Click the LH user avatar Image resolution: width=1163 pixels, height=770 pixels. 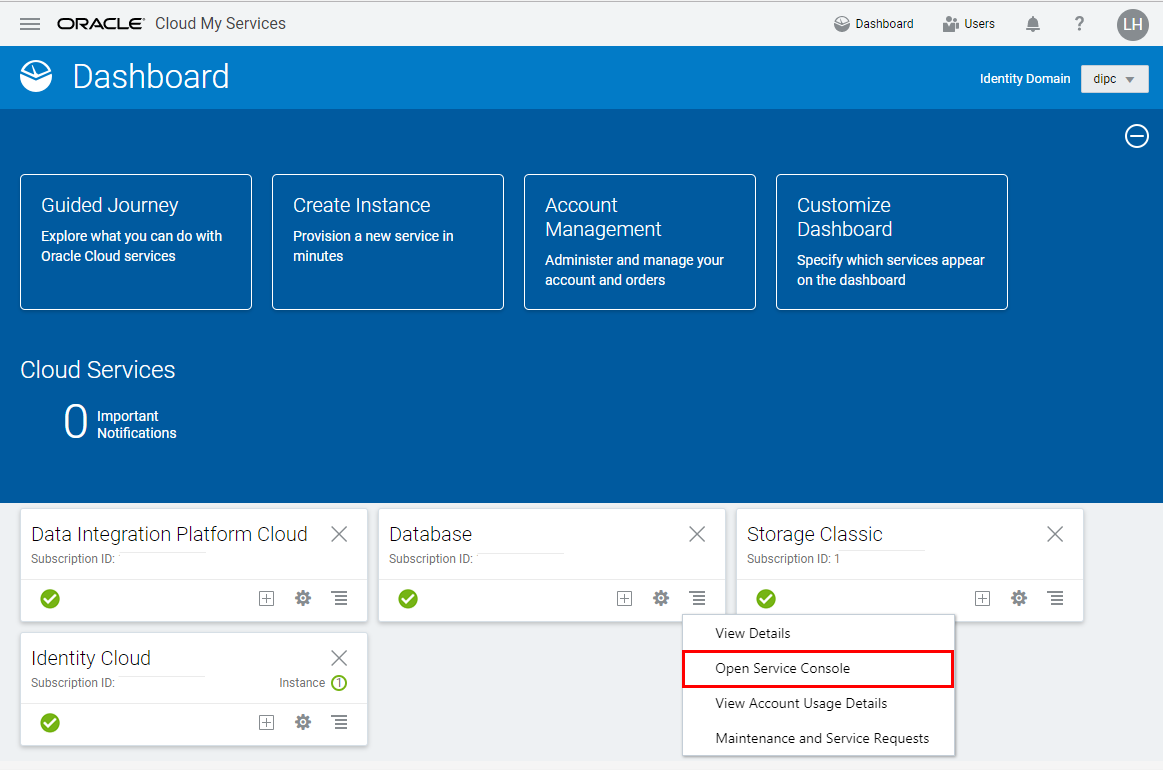coord(1132,25)
